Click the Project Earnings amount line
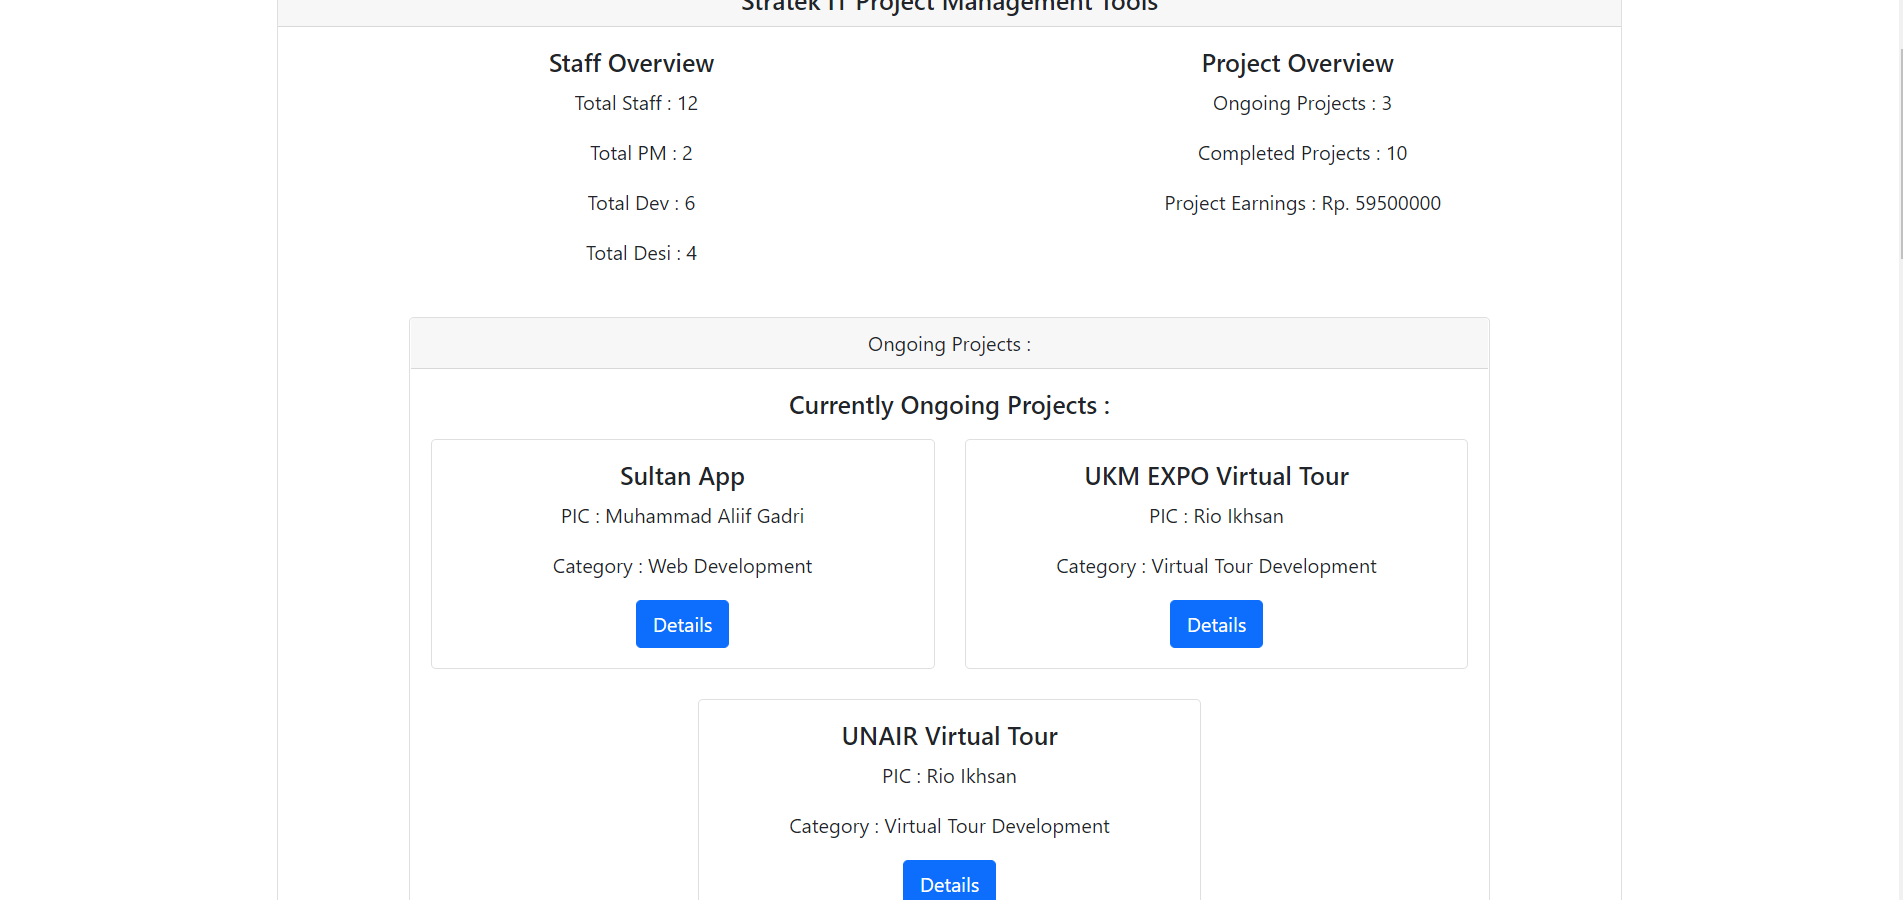The image size is (1903, 900). [1302, 203]
